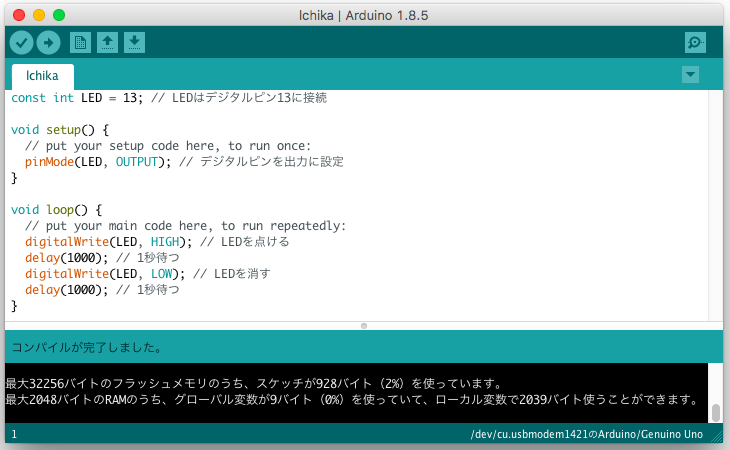Image resolution: width=730 pixels, height=450 pixels.
Task: Click the console output scrollbar thumb
Action: (x=716, y=412)
